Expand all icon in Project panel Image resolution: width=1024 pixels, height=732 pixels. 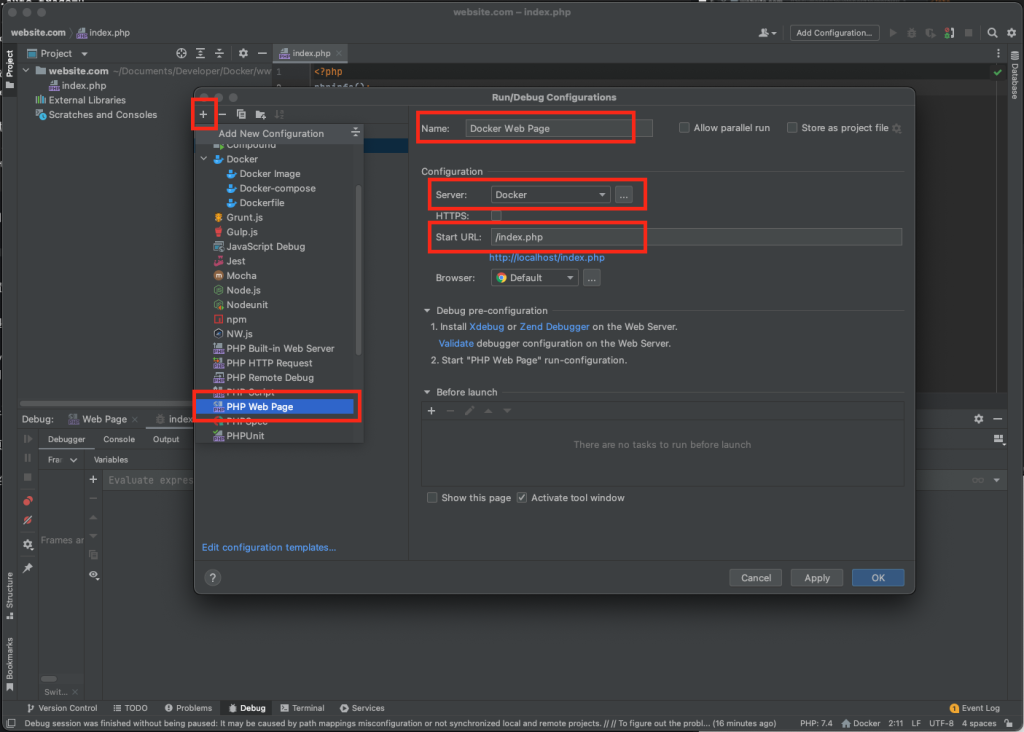tap(200, 54)
